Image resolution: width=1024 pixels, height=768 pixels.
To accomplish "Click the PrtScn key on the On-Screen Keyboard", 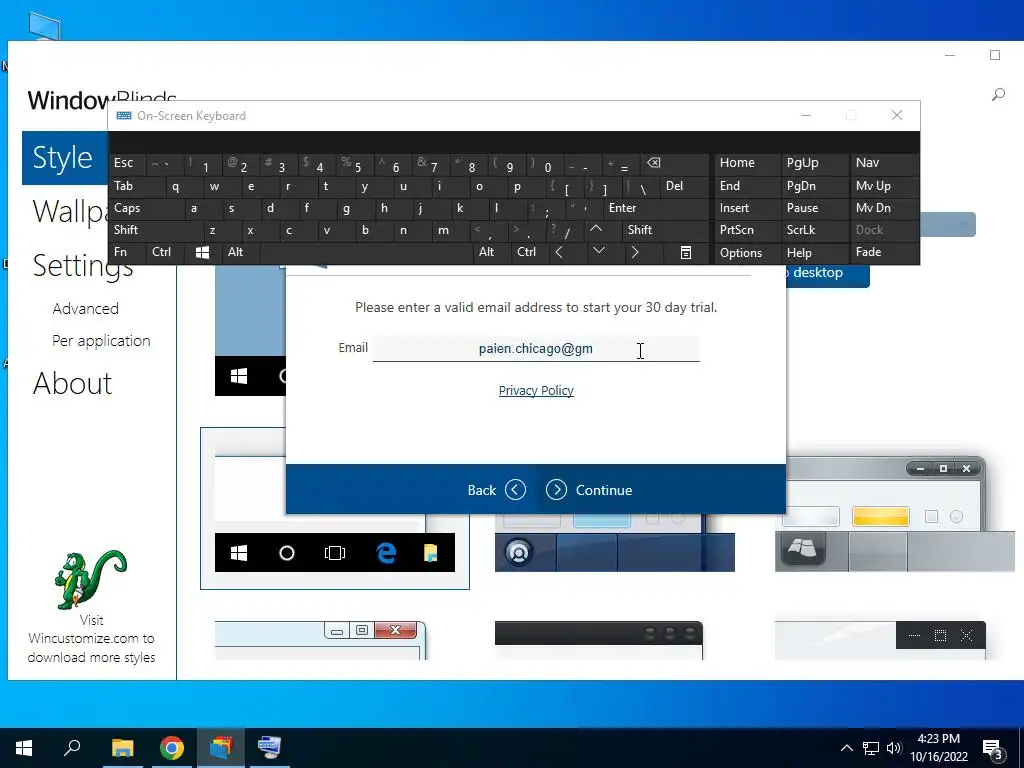I will pyautogui.click(x=746, y=230).
